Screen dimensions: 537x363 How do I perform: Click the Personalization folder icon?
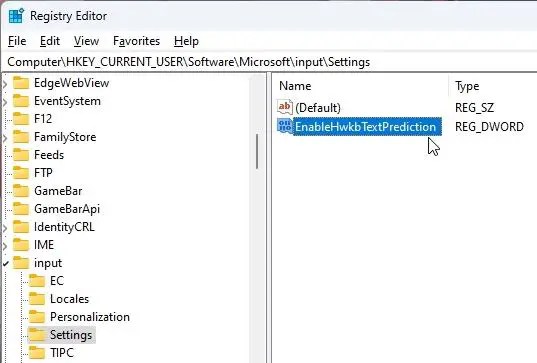tap(37, 317)
